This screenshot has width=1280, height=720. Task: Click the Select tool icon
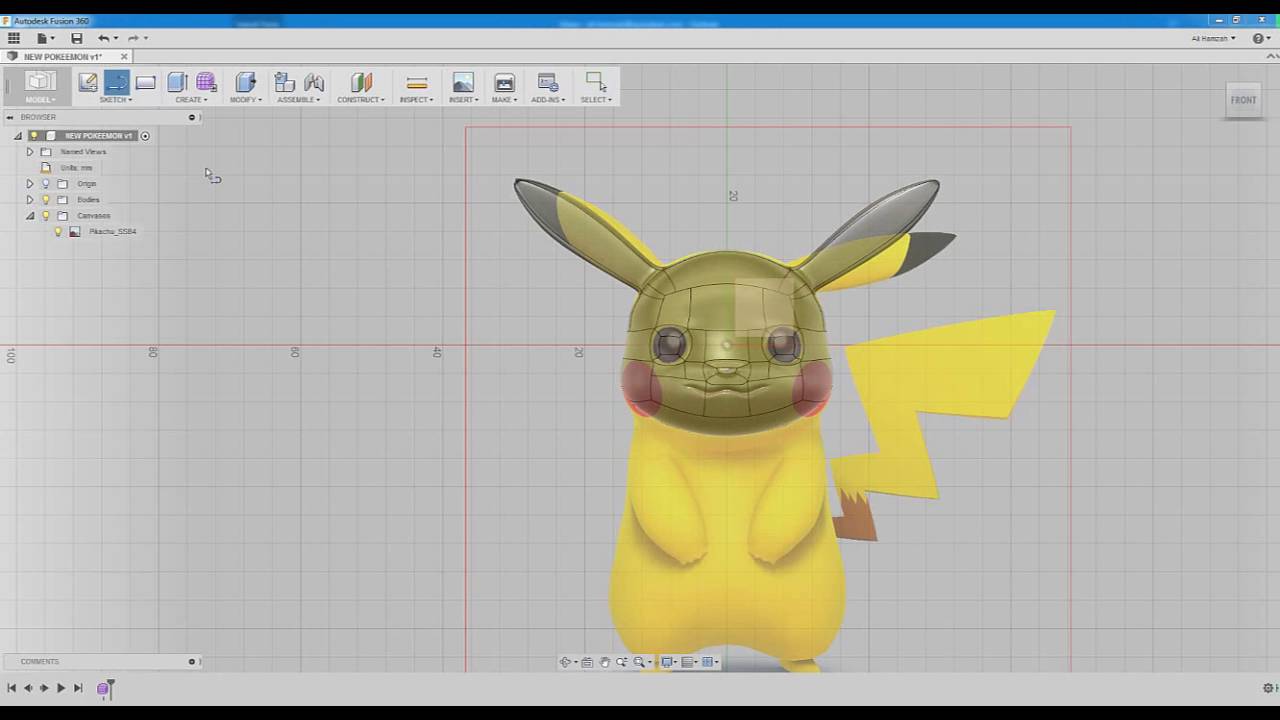pyautogui.click(x=595, y=82)
